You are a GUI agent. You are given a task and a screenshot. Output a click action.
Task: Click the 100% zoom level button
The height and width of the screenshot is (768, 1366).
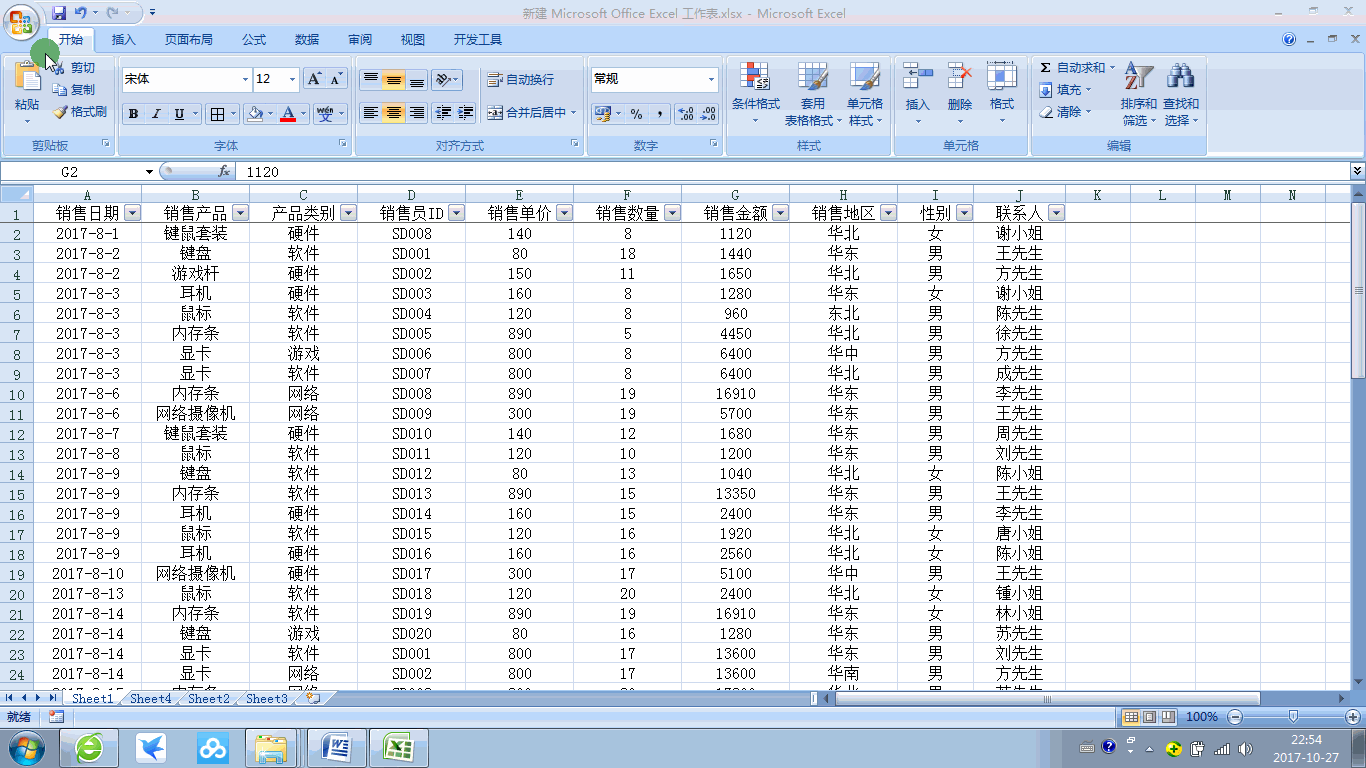pos(1203,716)
